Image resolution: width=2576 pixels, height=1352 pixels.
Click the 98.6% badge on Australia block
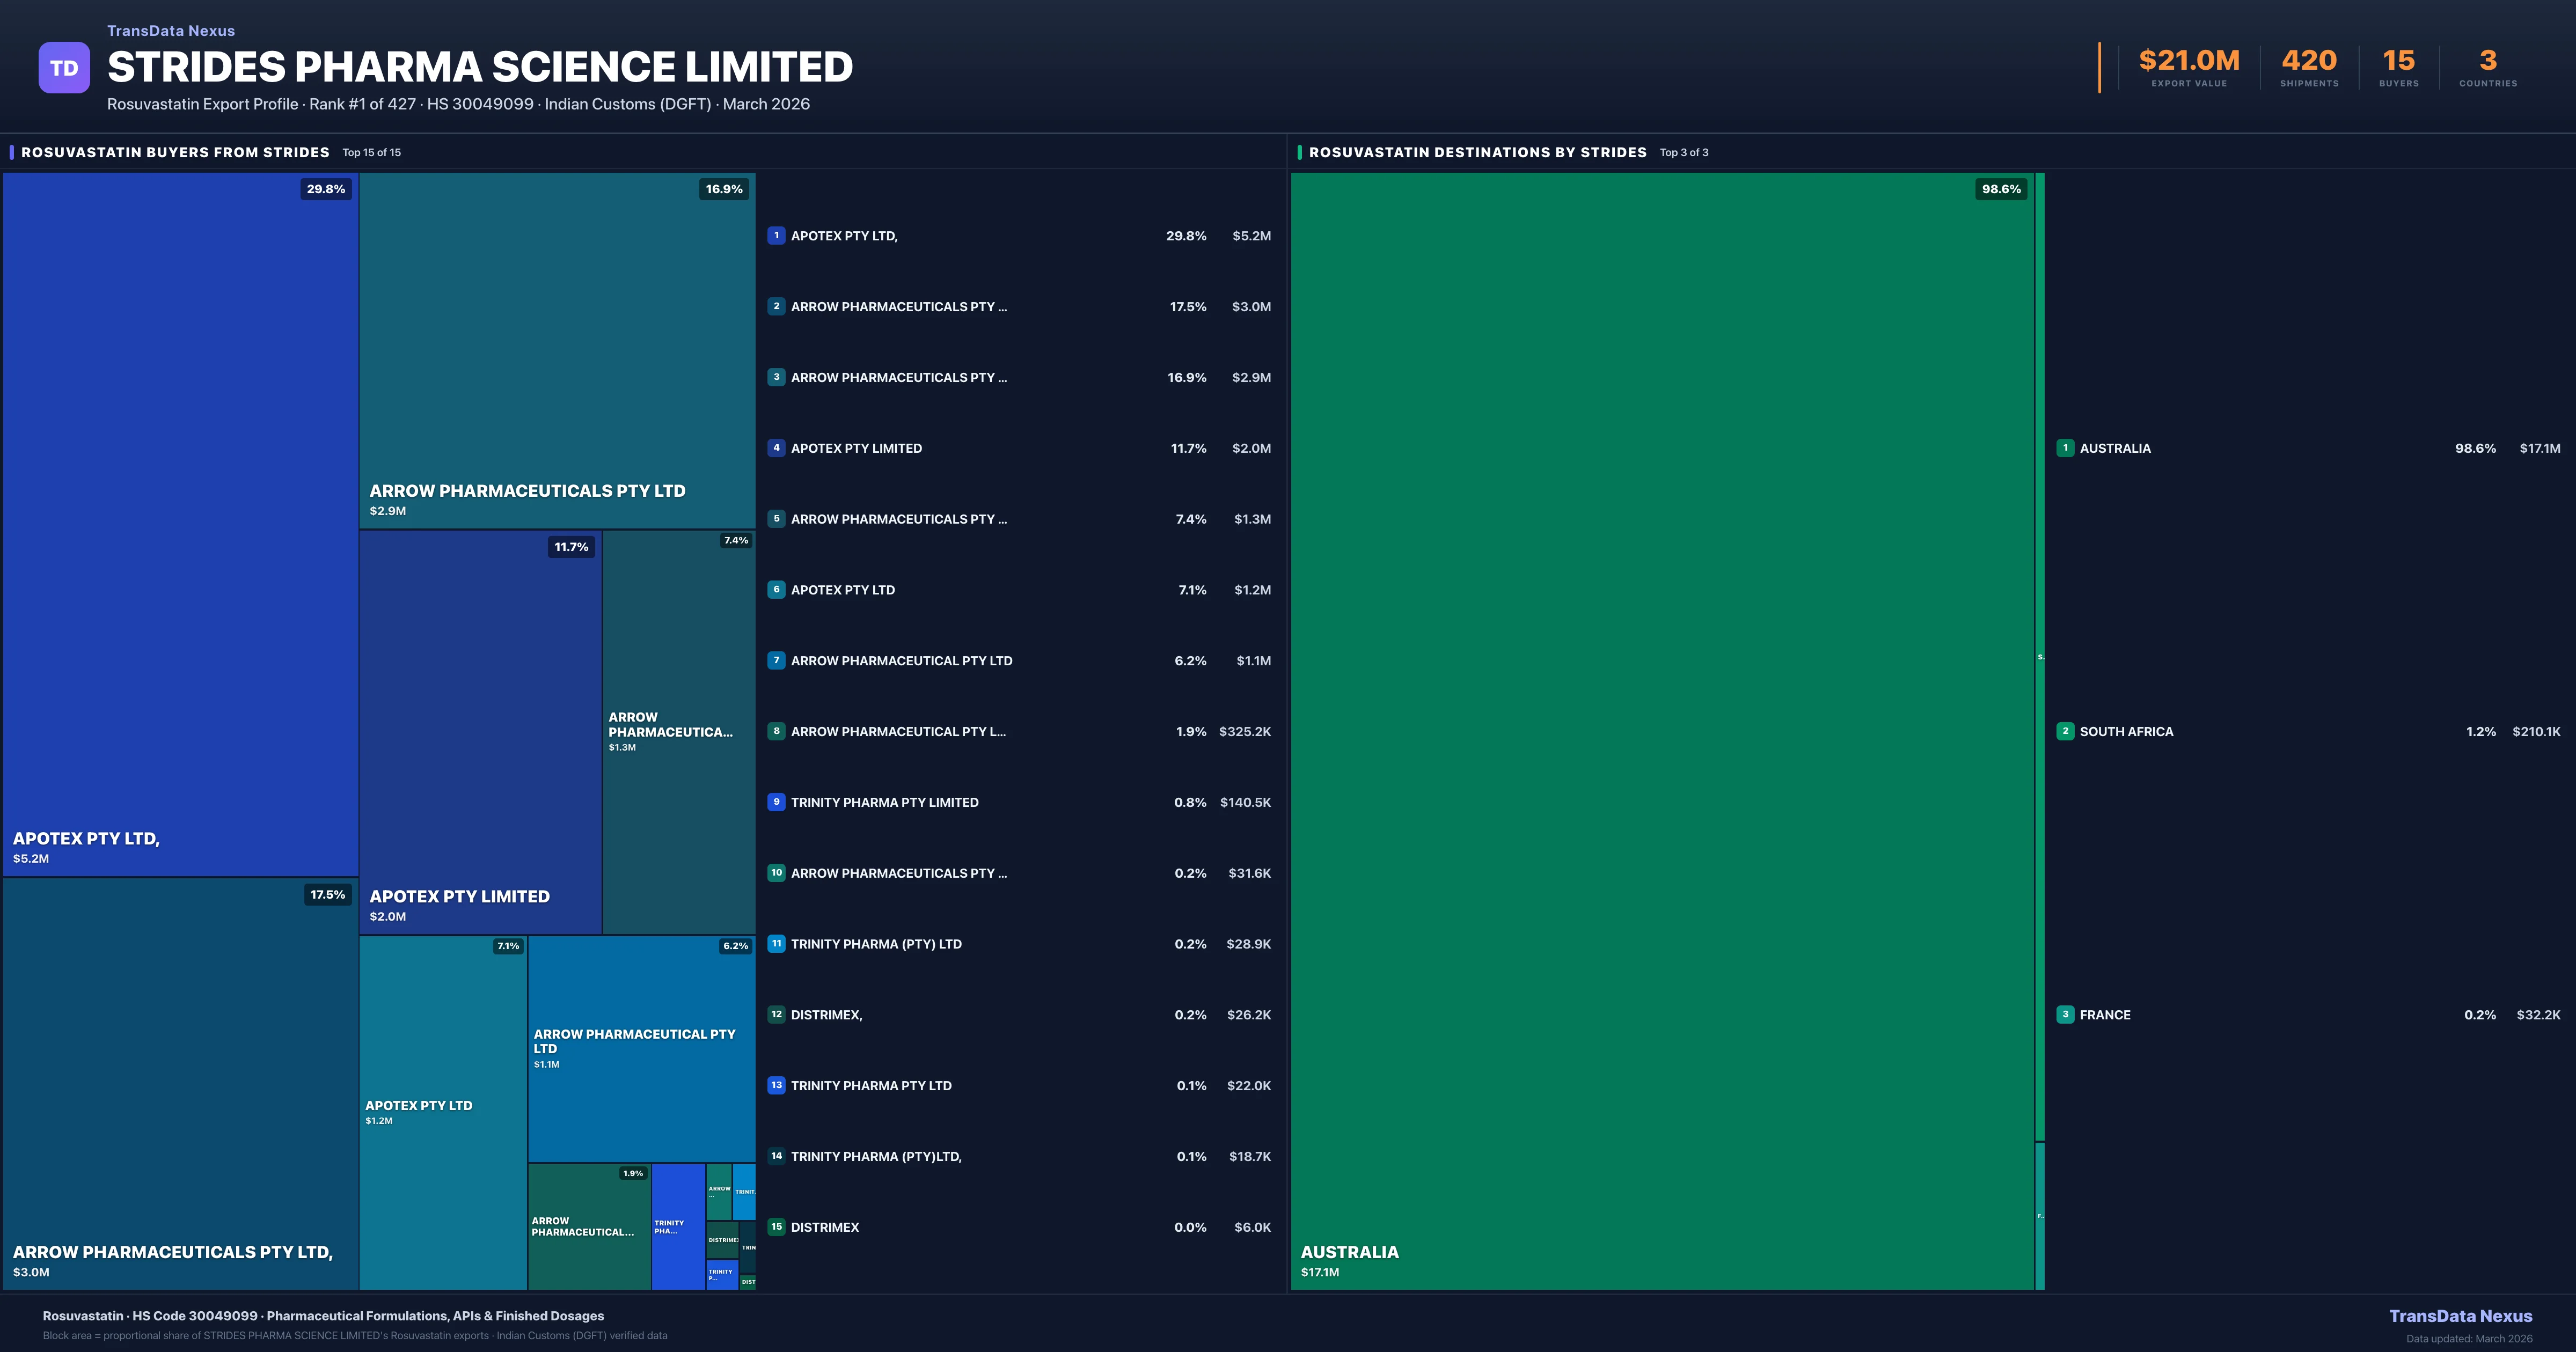2001,189
